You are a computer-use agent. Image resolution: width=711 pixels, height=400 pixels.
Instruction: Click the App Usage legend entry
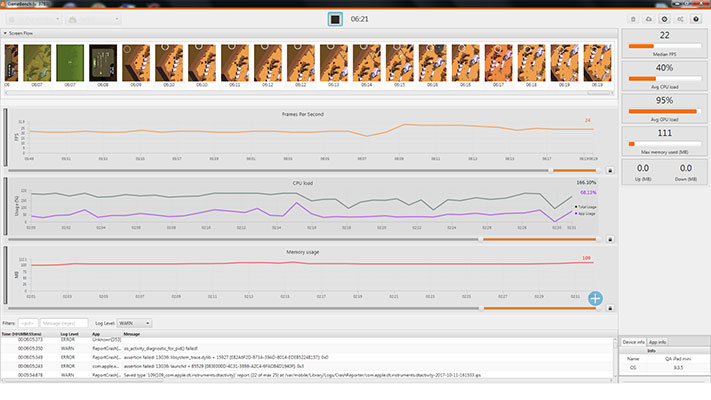pyautogui.click(x=586, y=213)
